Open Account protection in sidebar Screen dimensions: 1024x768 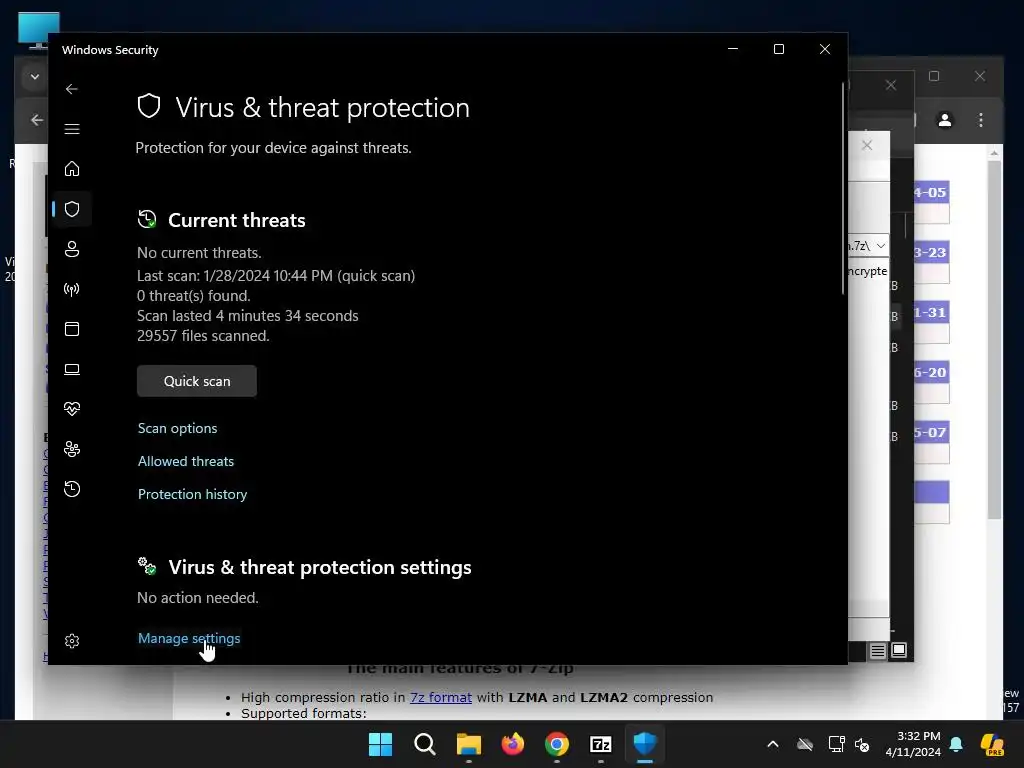click(x=72, y=249)
